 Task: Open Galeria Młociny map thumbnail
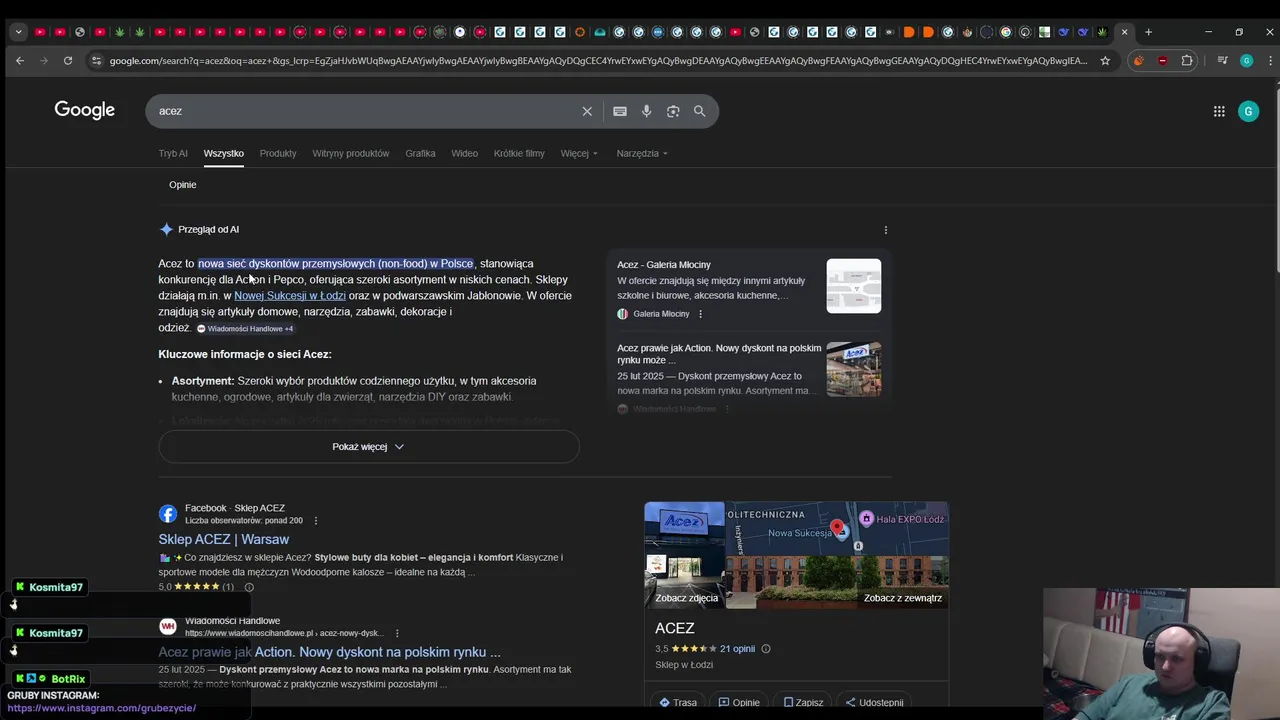point(854,286)
